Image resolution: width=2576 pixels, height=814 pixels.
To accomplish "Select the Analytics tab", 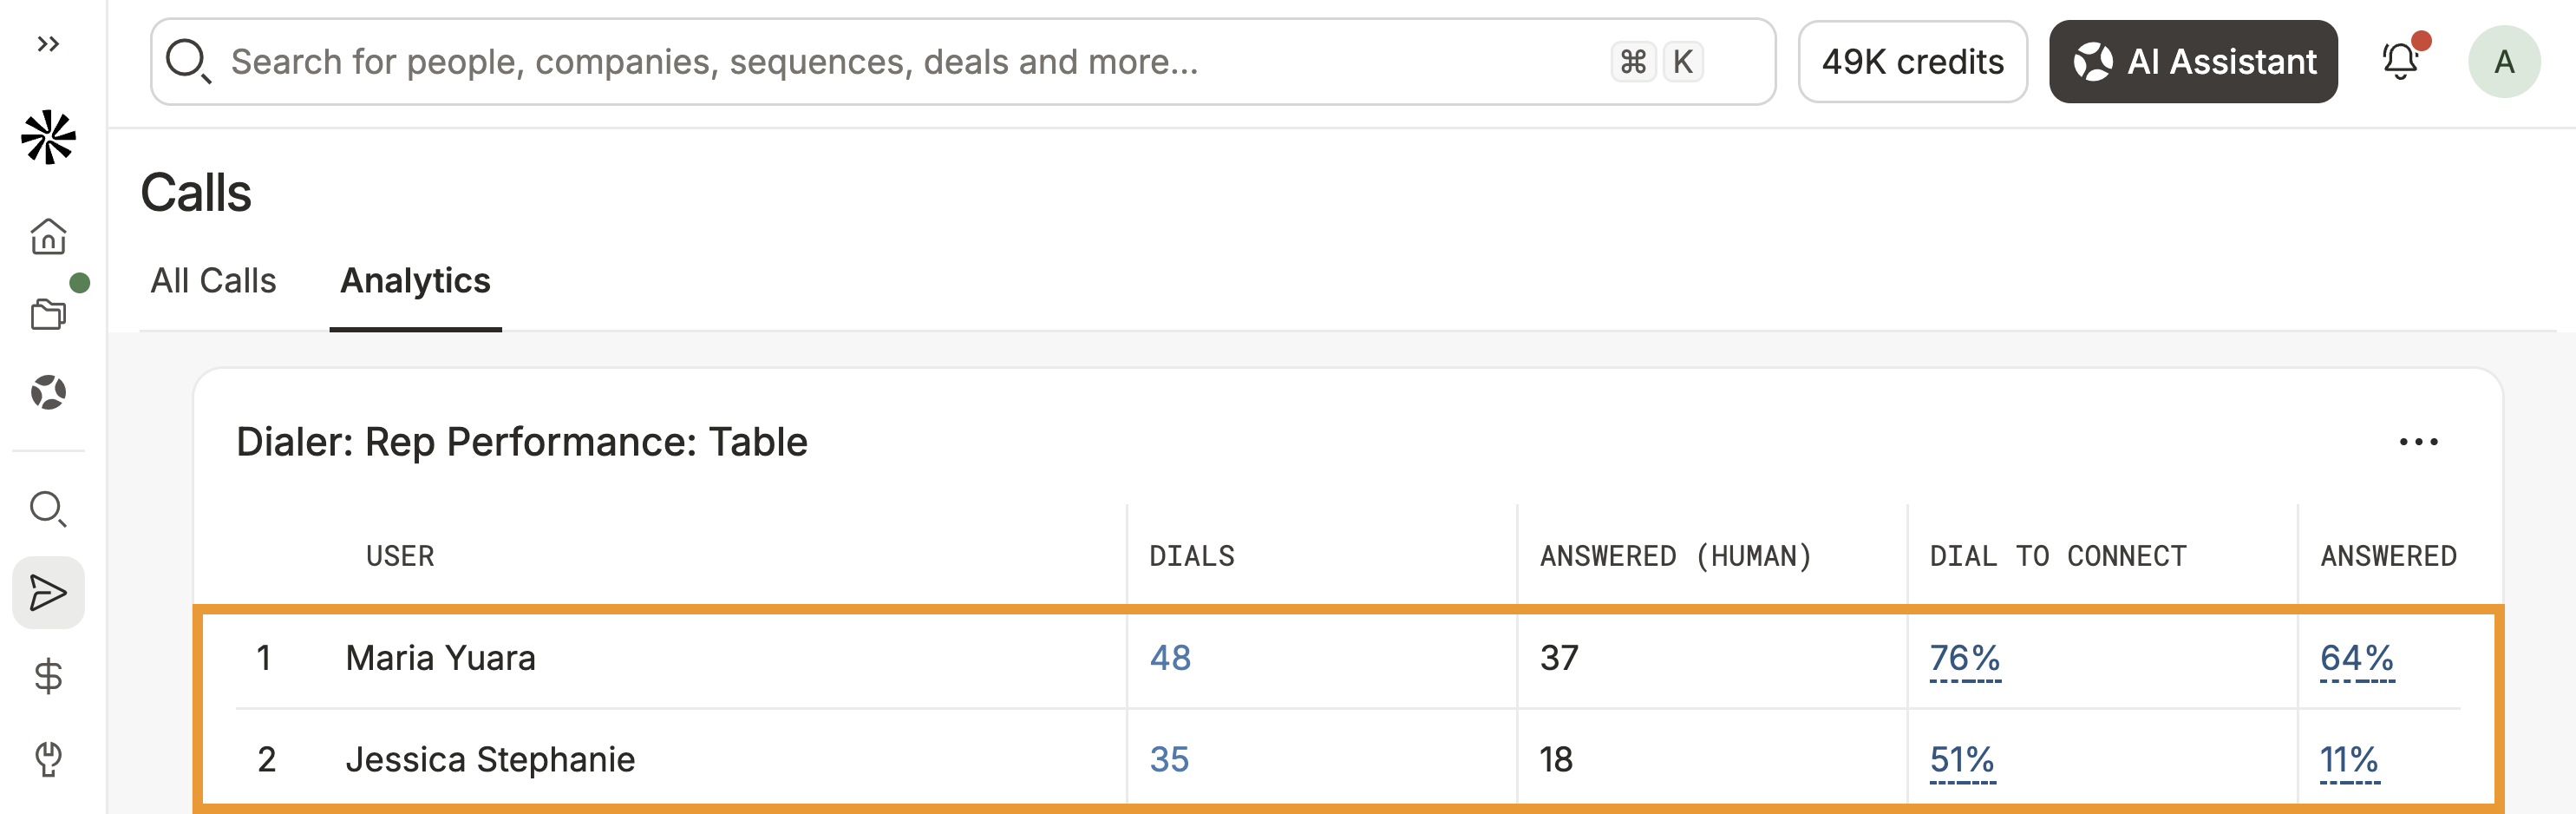I will (x=415, y=281).
